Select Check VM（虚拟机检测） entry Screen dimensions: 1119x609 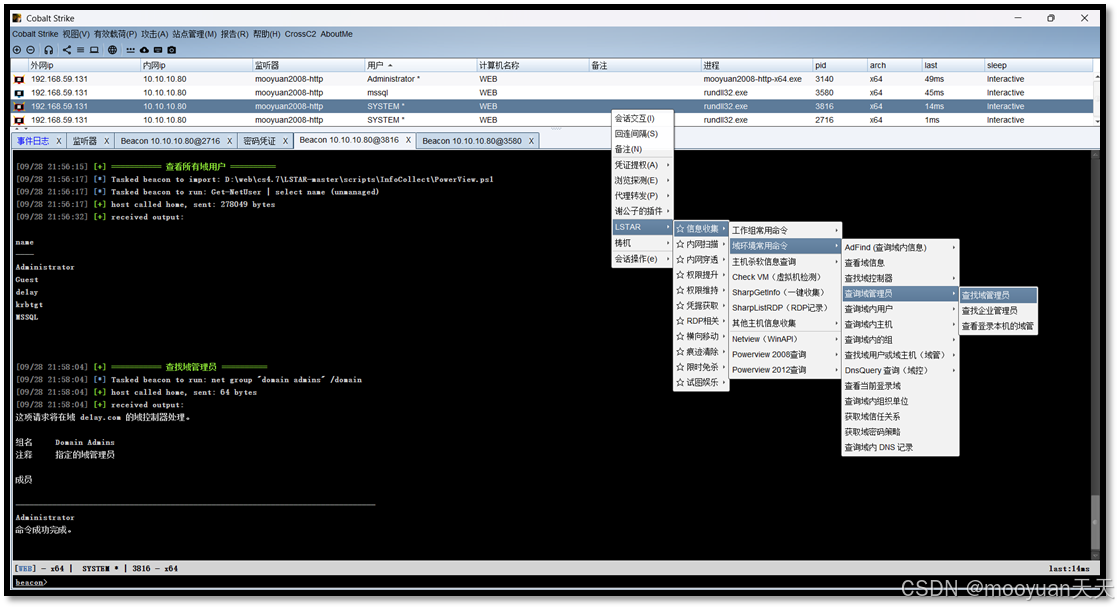click(x=786, y=277)
